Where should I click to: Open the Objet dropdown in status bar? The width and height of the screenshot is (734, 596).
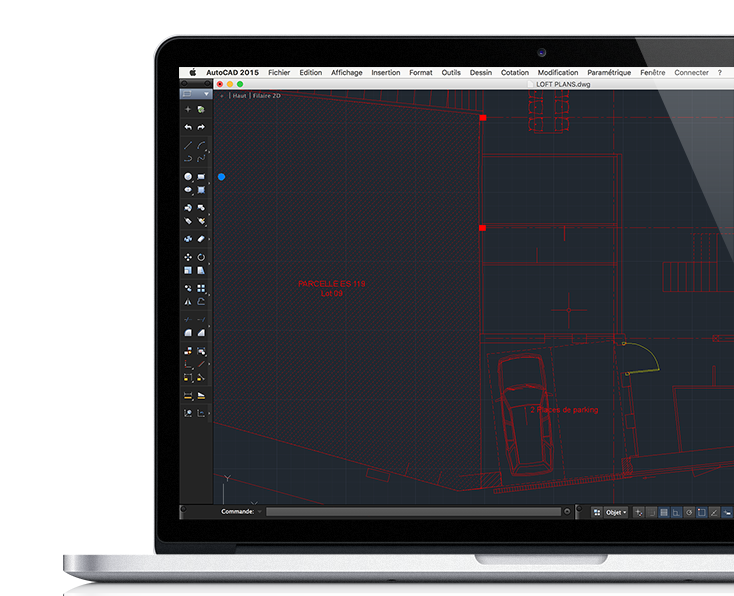[x=616, y=513]
